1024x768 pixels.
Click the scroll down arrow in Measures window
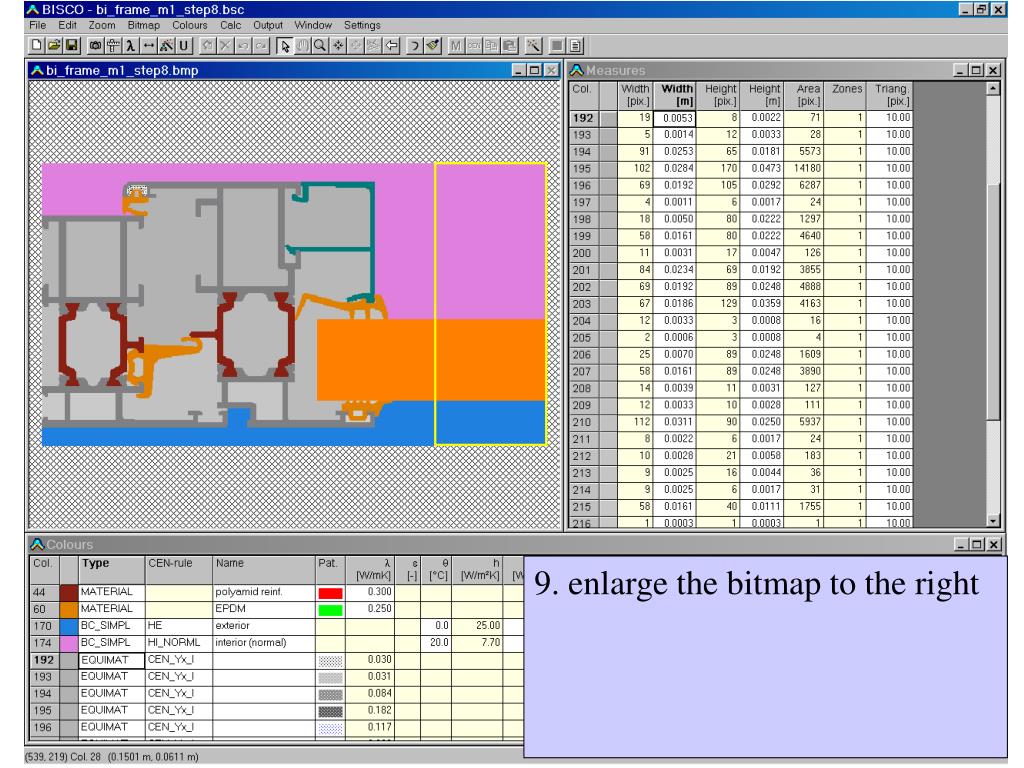coord(993,520)
